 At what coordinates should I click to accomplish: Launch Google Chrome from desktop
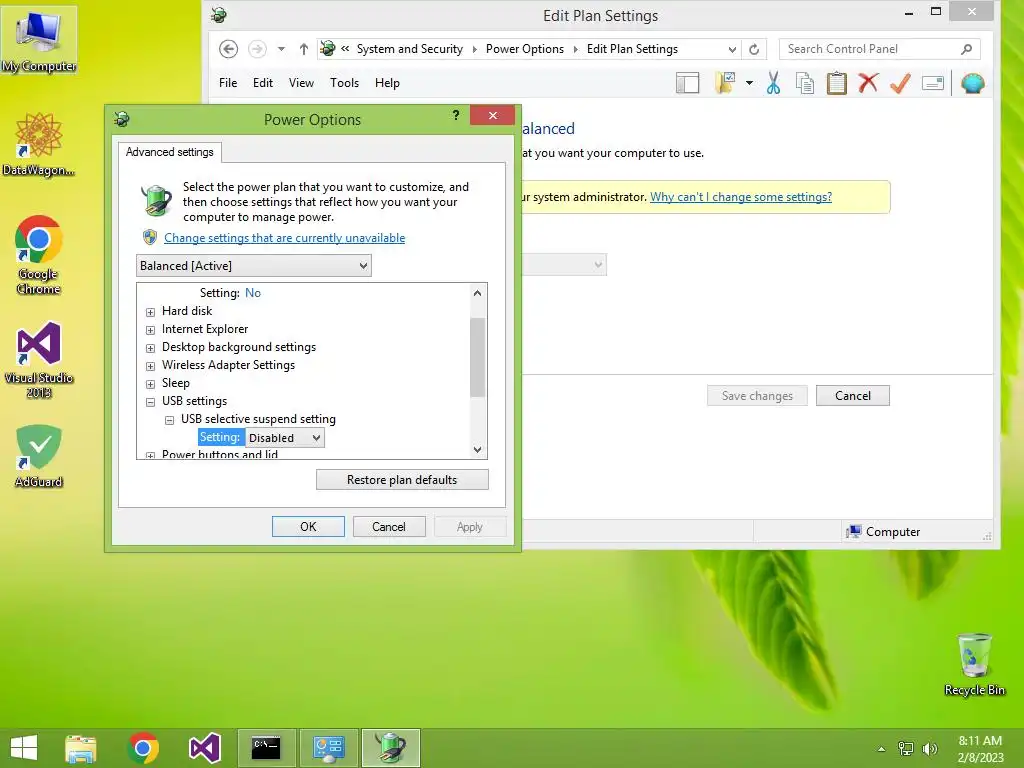pos(39,255)
